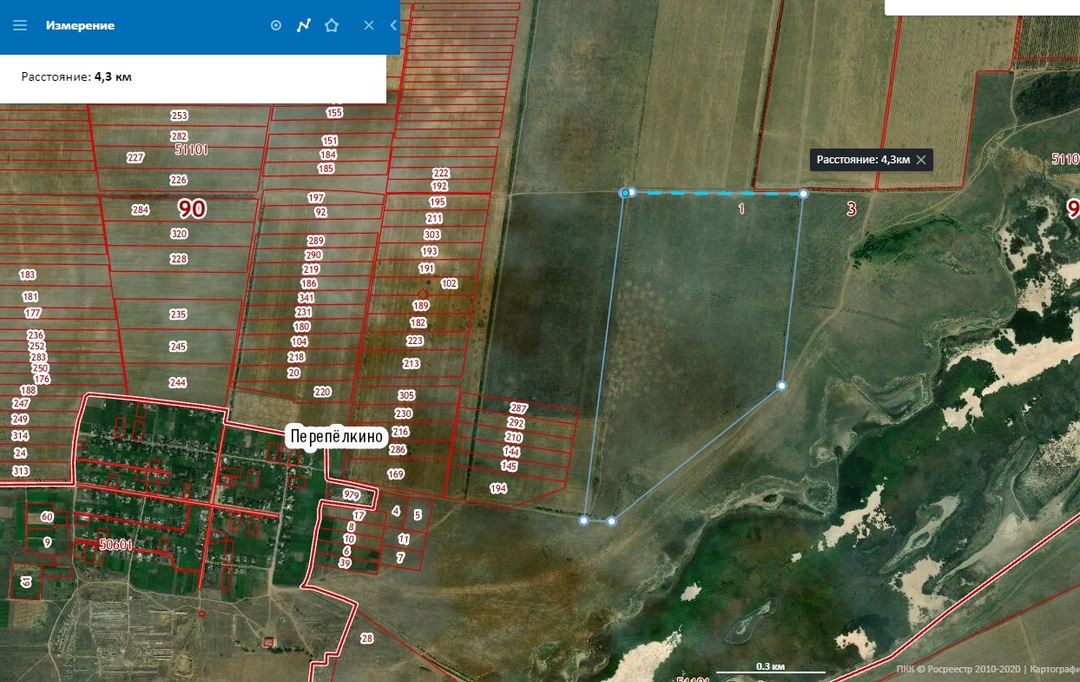Screen dimensions: 1080x682
Task: Select cadastral block 90 label
Action: click(x=191, y=208)
